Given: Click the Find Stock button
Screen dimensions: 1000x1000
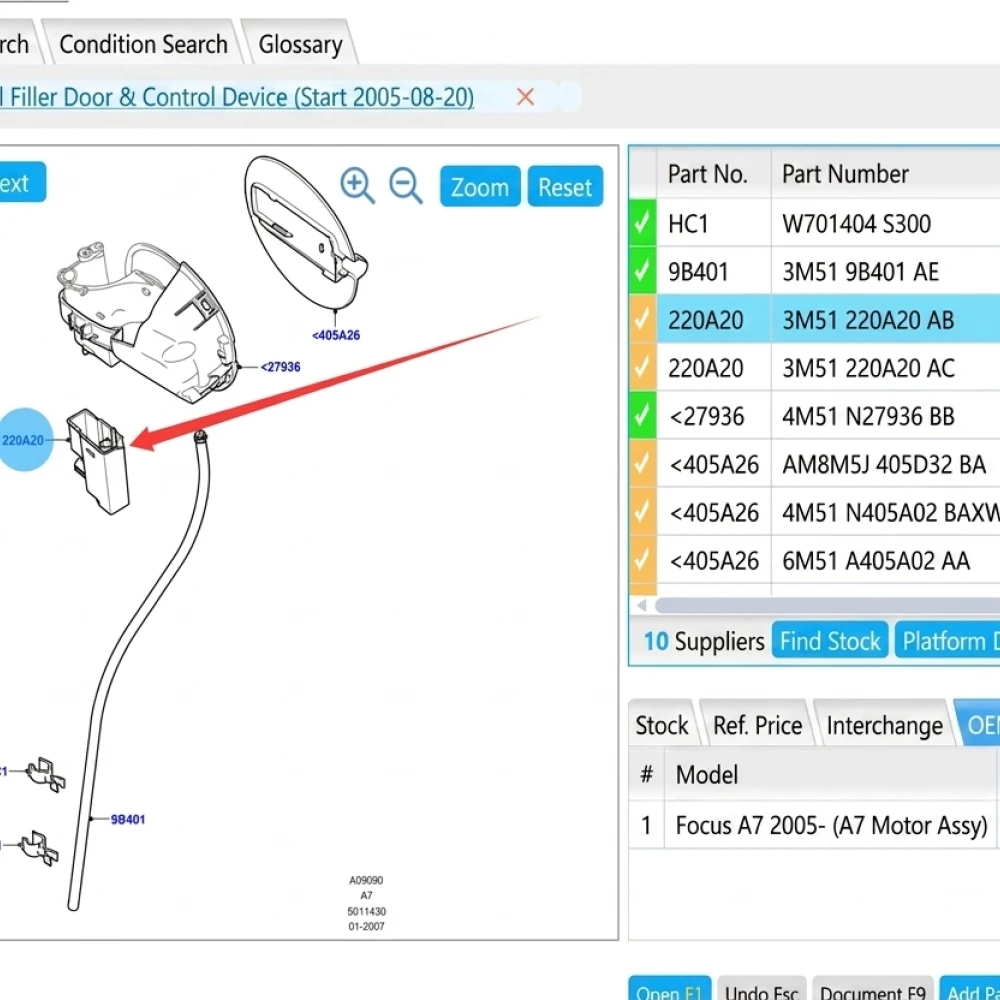Looking at the screenshot, I should click(830, 640).
